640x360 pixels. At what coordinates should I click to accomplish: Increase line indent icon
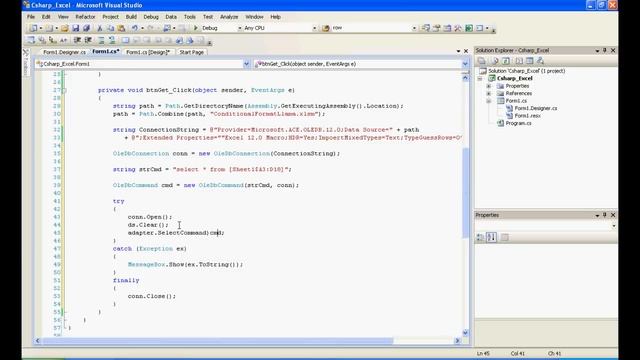coord(88,40)
